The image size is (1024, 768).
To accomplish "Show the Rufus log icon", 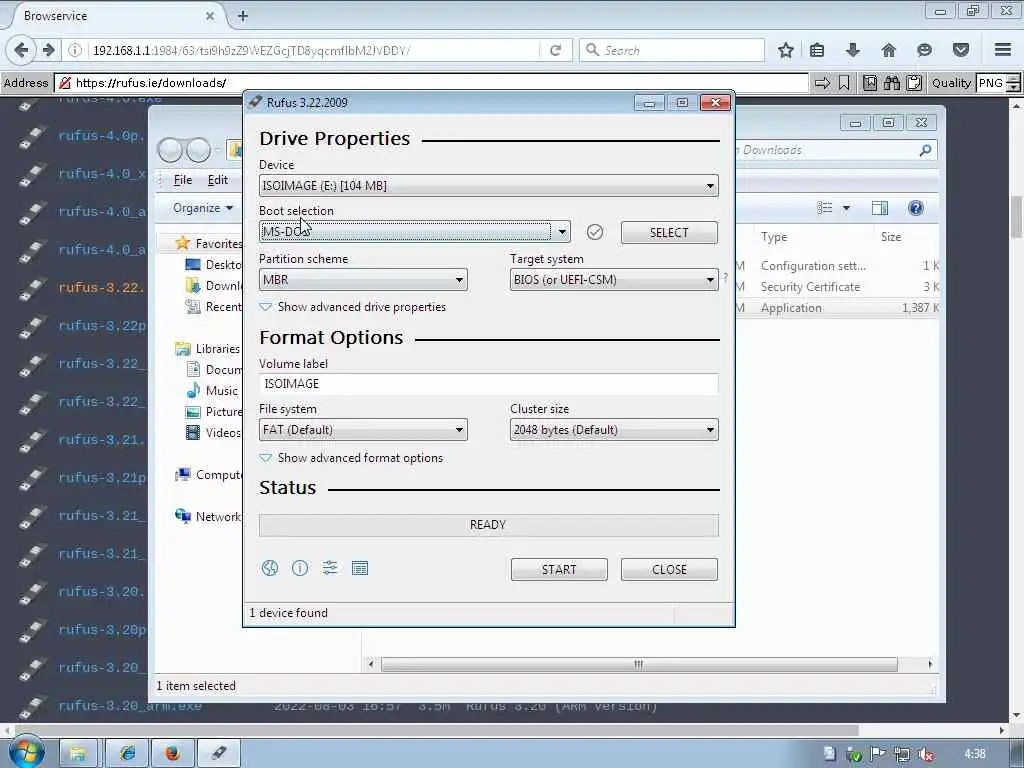I will click(x=360, y=568).
